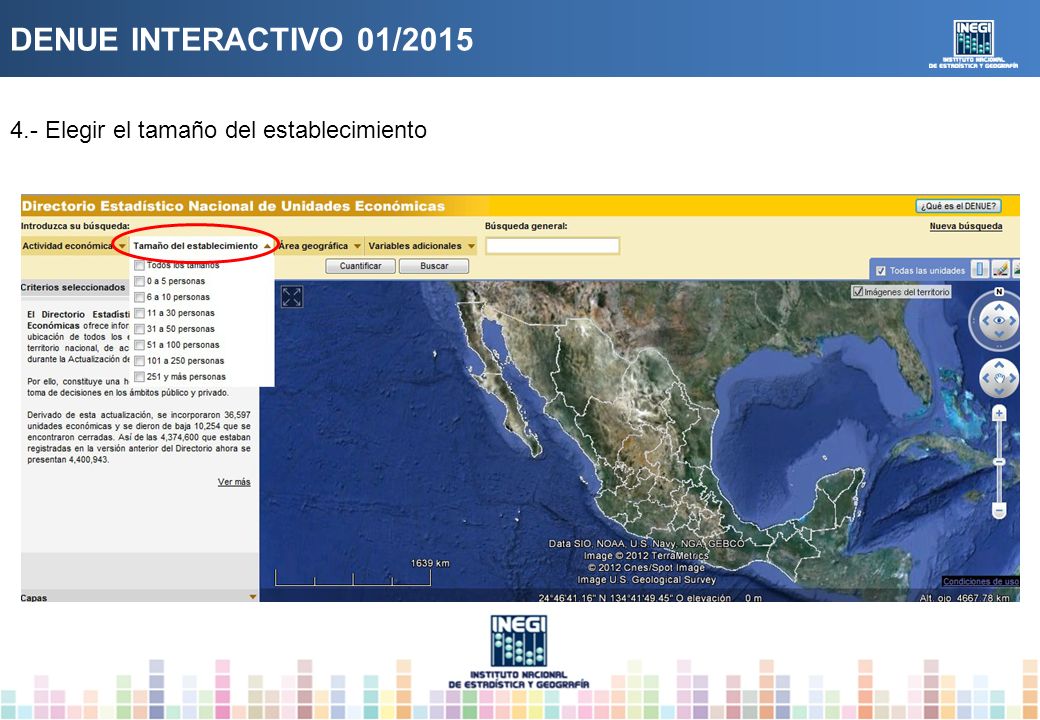Open the Variables adicionales dropdown
Screen dimensions: 1040x720
(x=421, y=246)
